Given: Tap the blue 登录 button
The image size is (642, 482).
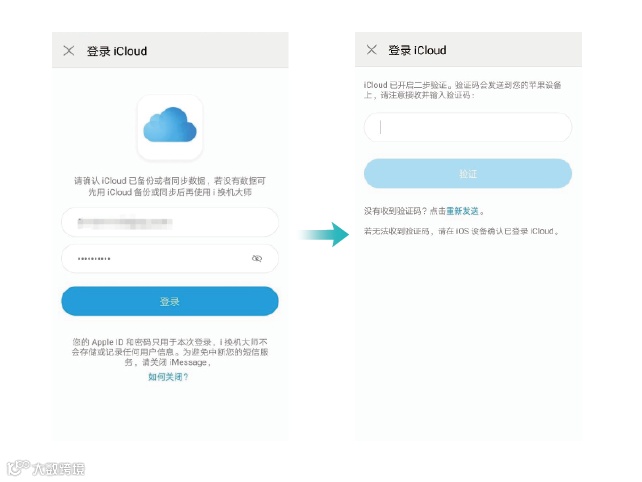Looking at the screenshot, I should [x=170, y=301].
